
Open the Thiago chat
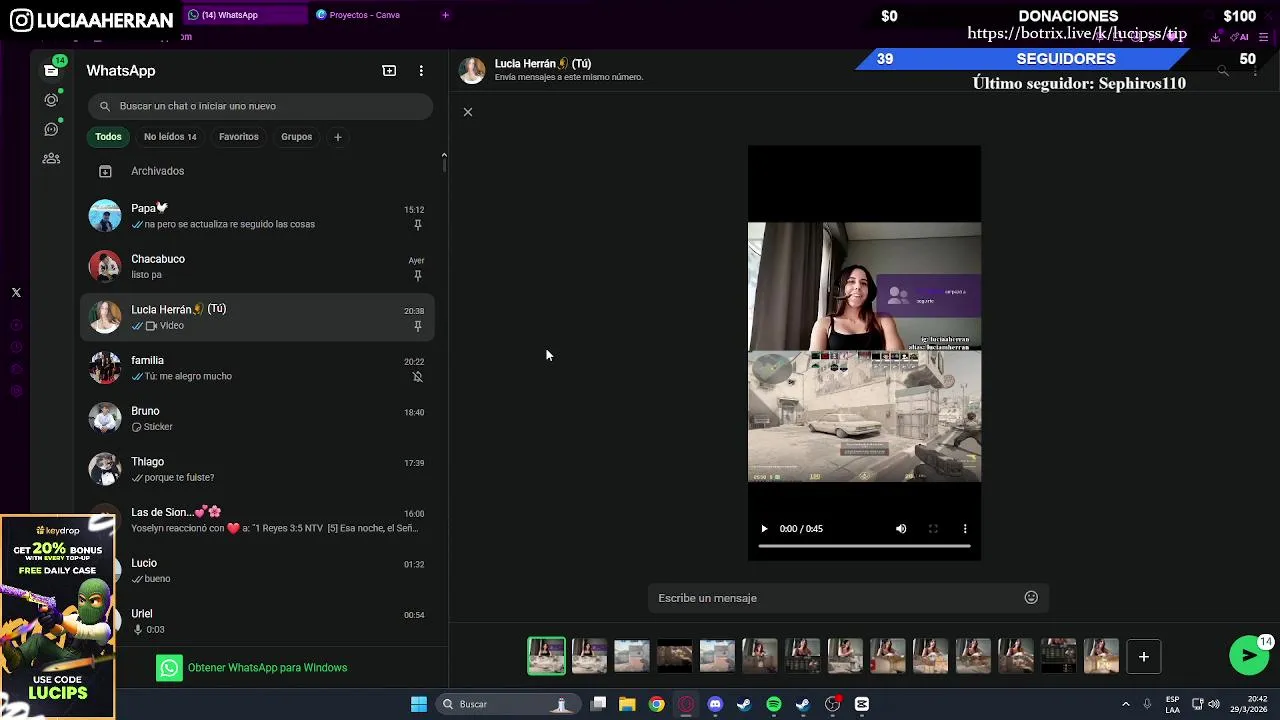click(x=257, y=469)
